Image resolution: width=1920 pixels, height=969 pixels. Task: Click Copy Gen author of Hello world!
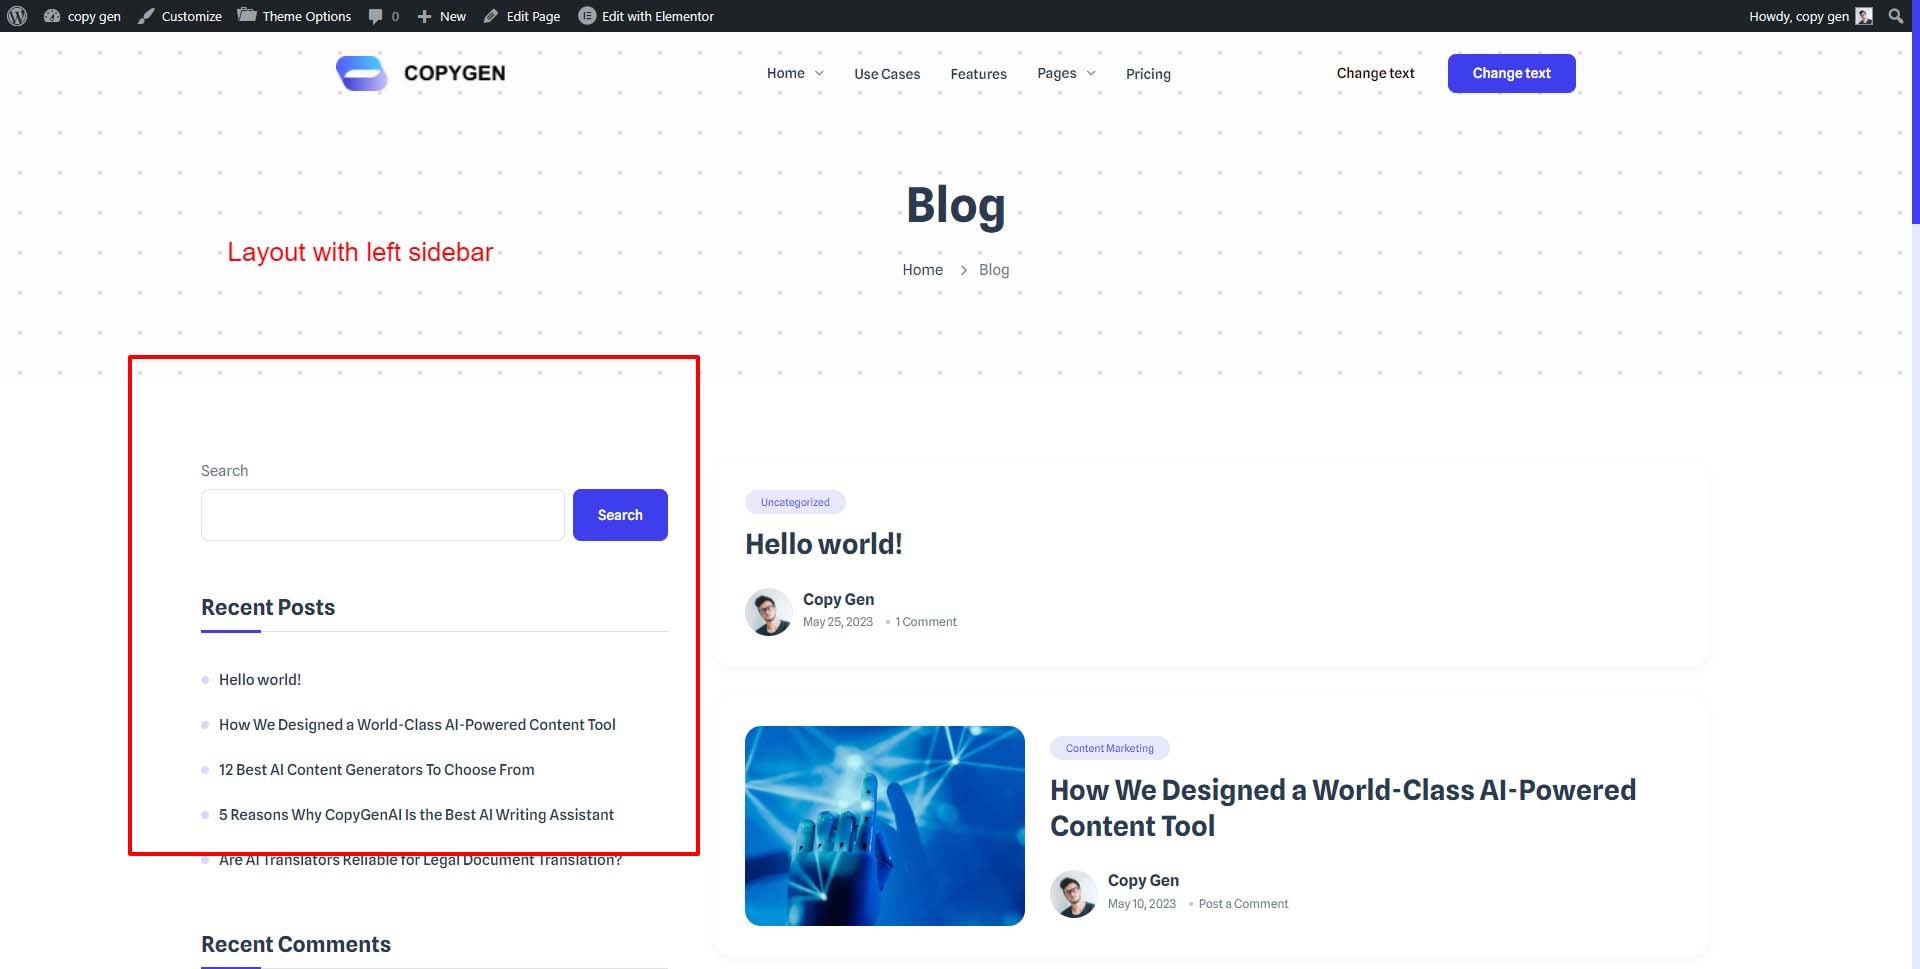point(838,599)
